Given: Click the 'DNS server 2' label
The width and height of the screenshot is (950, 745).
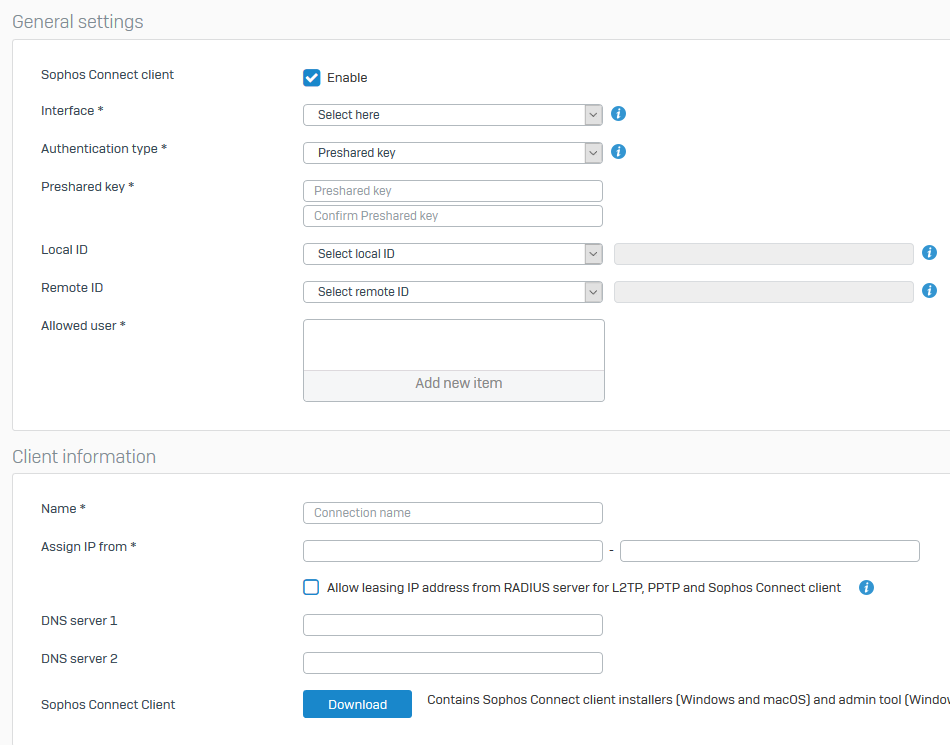Looking at the screenshot, I should (79, 658).
